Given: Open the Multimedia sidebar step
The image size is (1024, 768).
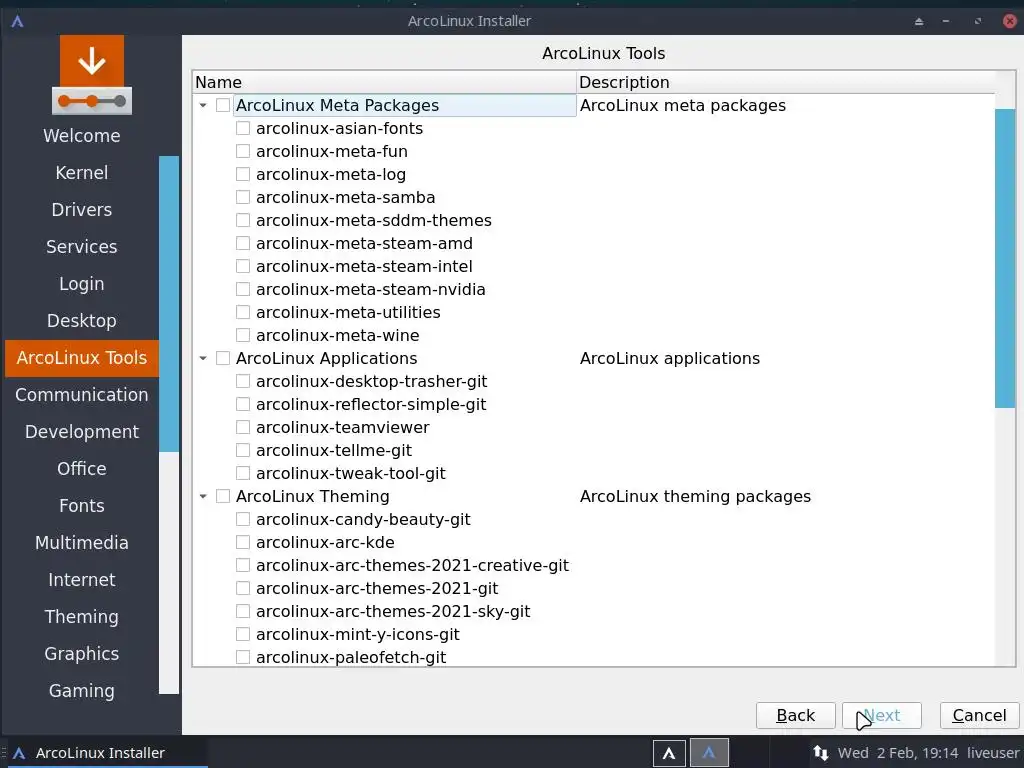Looking at the screenshot, I should click(x=82, y=543).
